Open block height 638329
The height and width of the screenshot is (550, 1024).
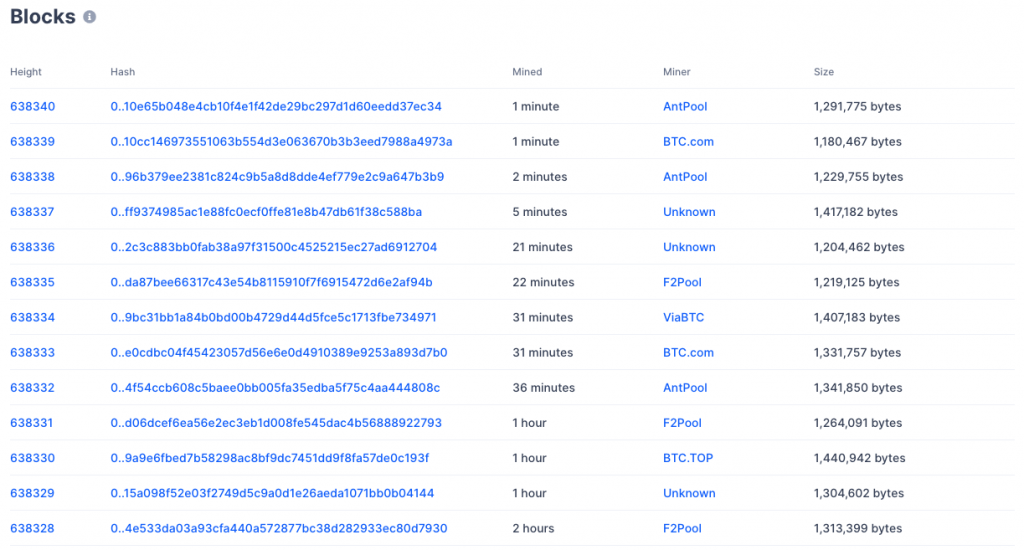[33, 494]
